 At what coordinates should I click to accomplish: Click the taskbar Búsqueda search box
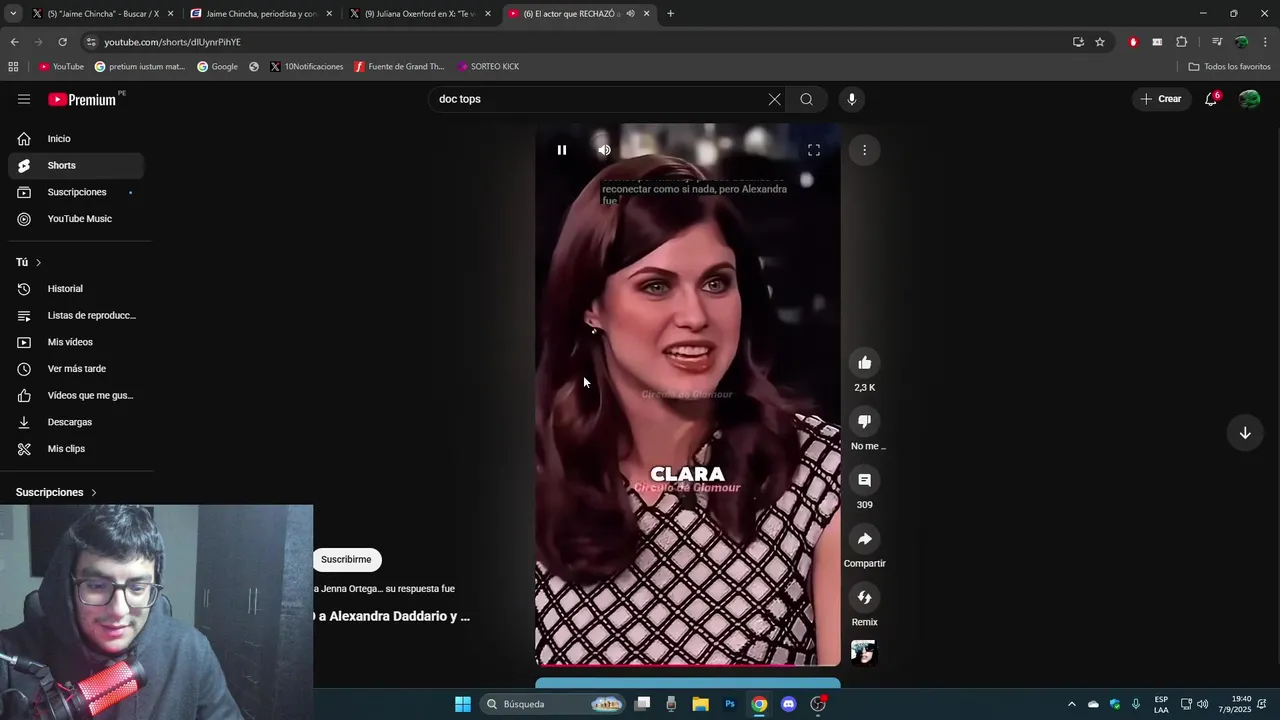tap(552, 704)
